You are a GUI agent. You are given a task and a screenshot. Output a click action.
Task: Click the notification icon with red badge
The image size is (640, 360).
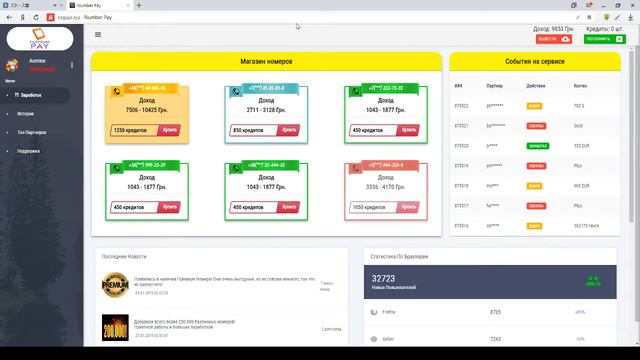tap(589, 5)
